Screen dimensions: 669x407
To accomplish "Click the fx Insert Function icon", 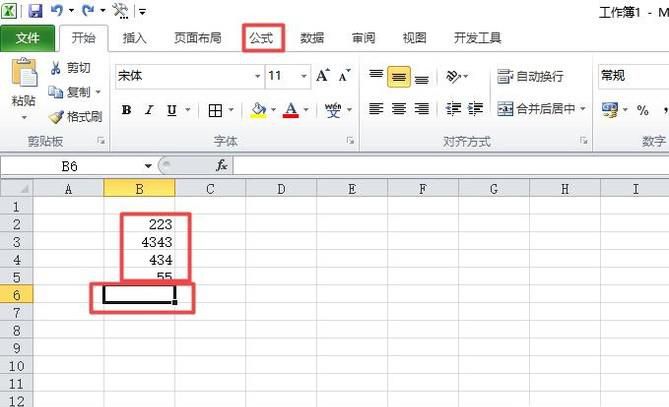I will [221, 166].
